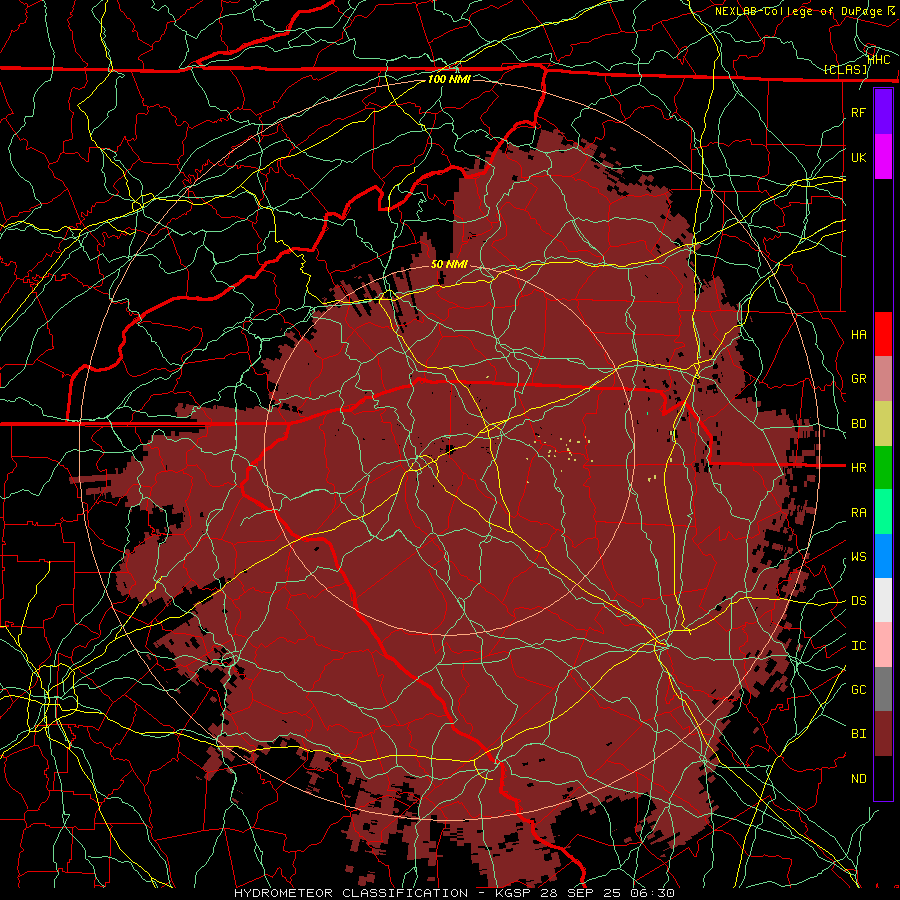This screenshot has height=900, width=900.
Task: Click the UK magenta legend swatch
Action: click(x=883, y=157)
